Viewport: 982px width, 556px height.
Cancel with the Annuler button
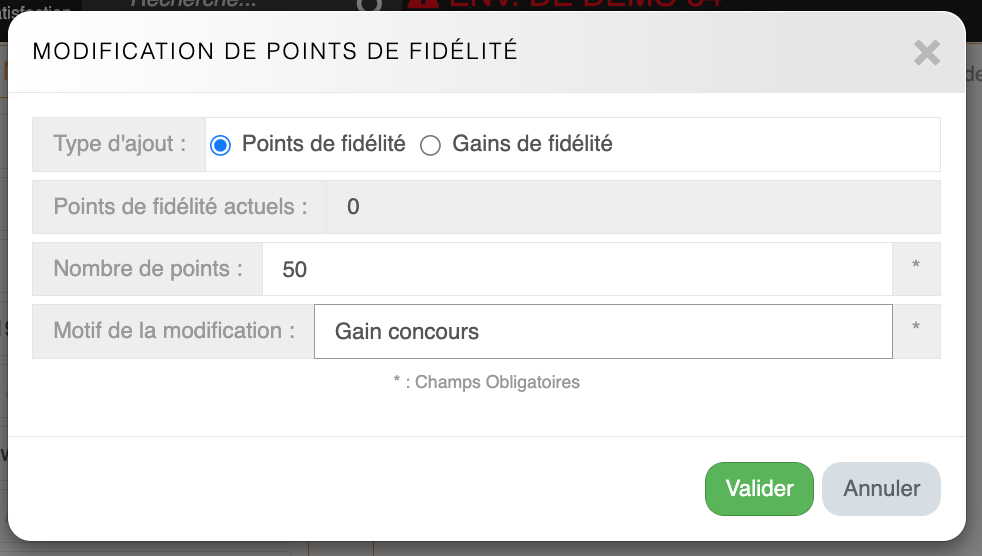pyautogui.click(x=881, y=489)
